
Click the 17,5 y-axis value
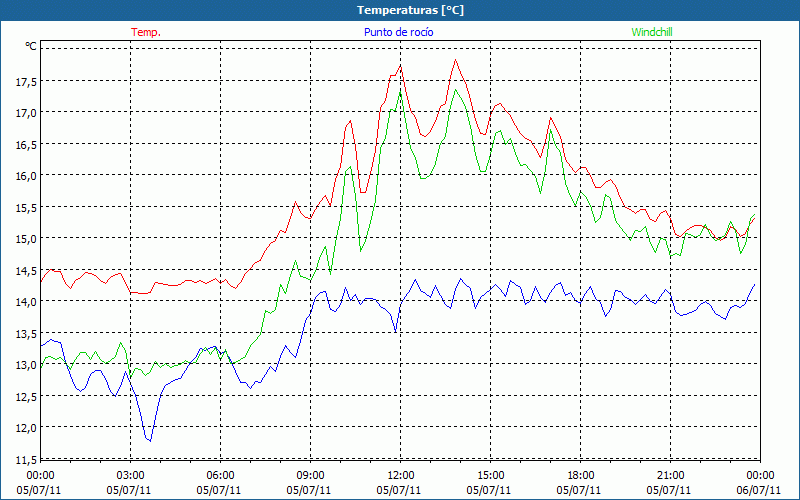pyautogui.click(x=26, y=82)
